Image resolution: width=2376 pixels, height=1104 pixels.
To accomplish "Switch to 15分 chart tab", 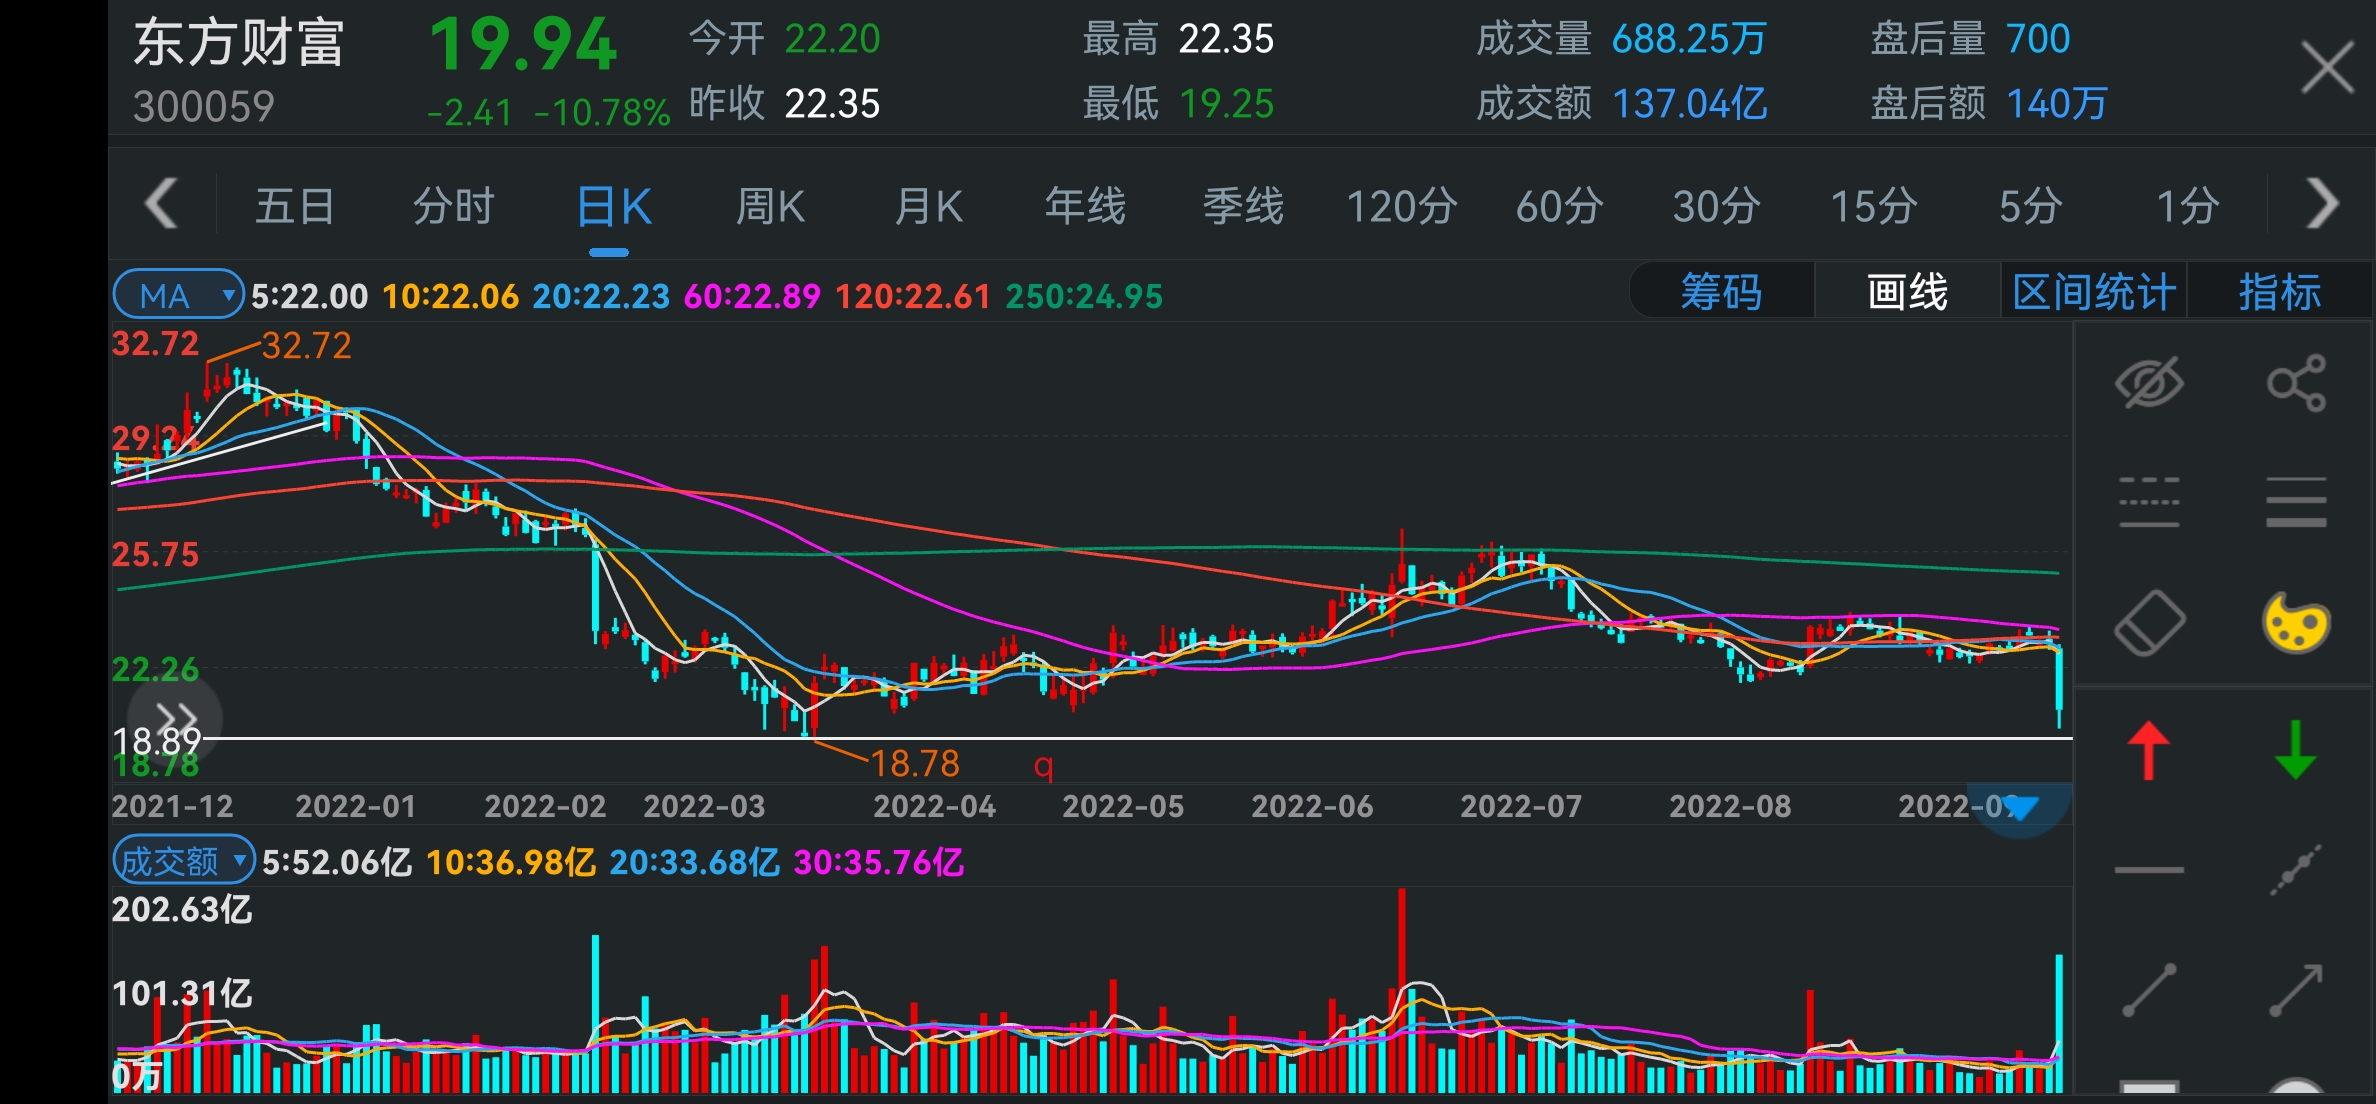I will click(1874, 207).
